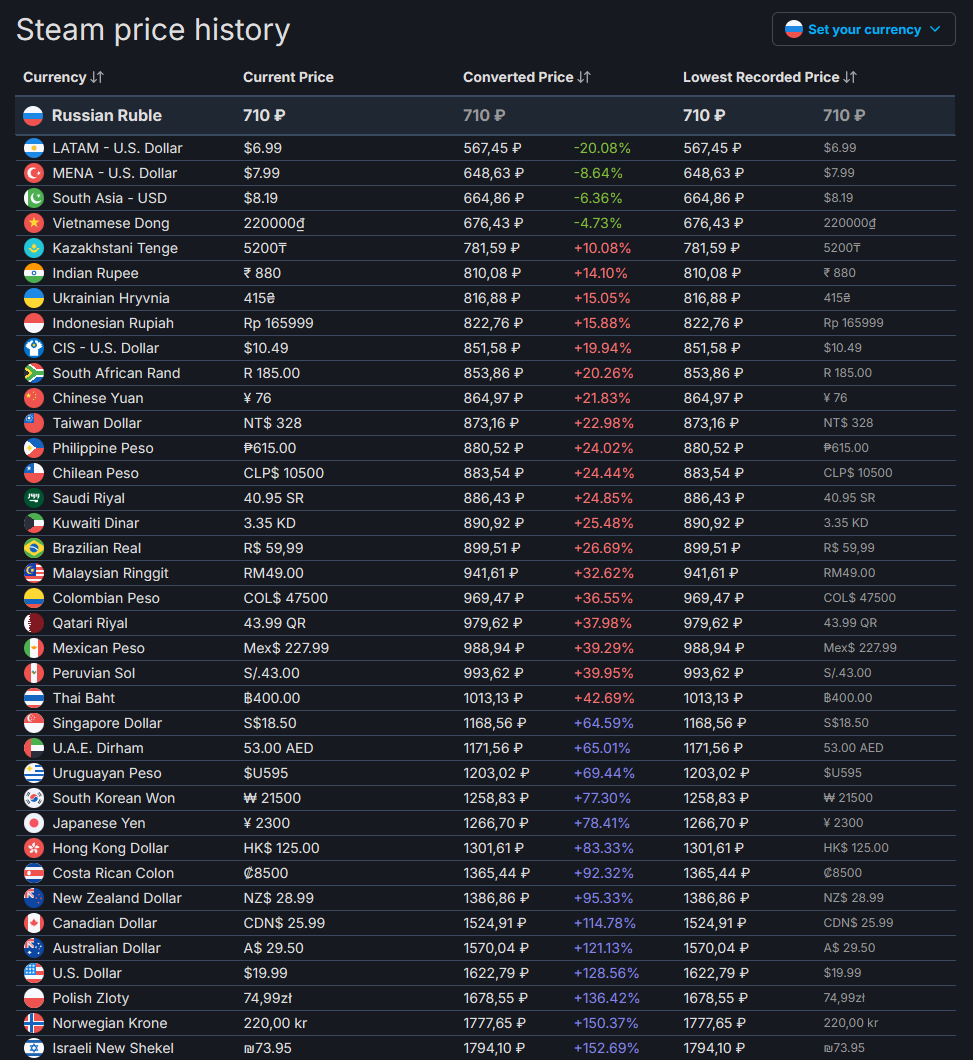973x1060 pixels.
Task: Select the Qatari Riyal currency name
Action: [x=90, y=623]
